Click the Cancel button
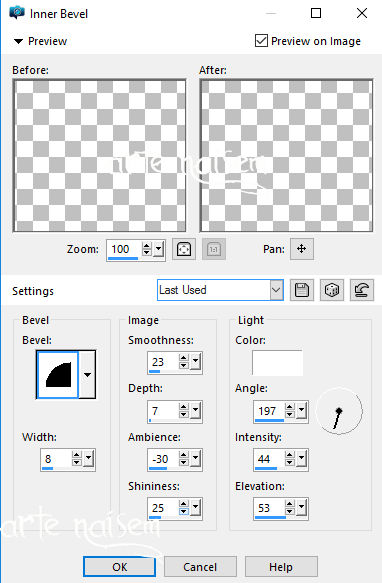Image resolution: width=382 pixels, height=583 pixels. pyautogui.click(x=200, y=567)
